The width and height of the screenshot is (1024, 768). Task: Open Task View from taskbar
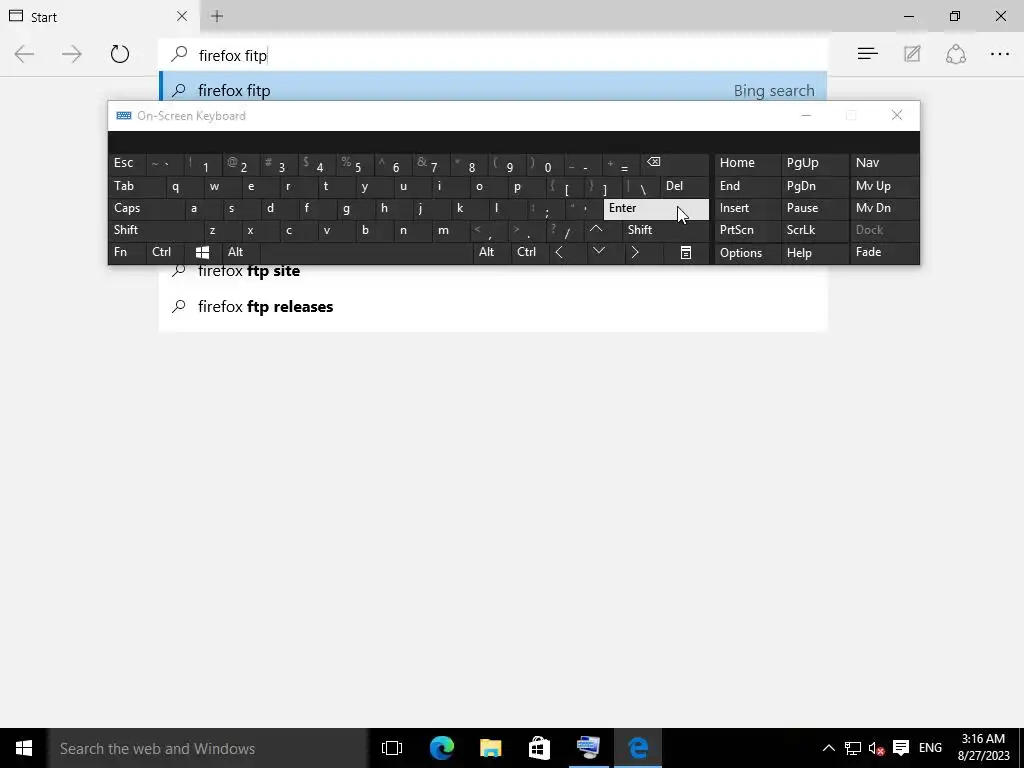pyautogui.click(x=392, y=748)
